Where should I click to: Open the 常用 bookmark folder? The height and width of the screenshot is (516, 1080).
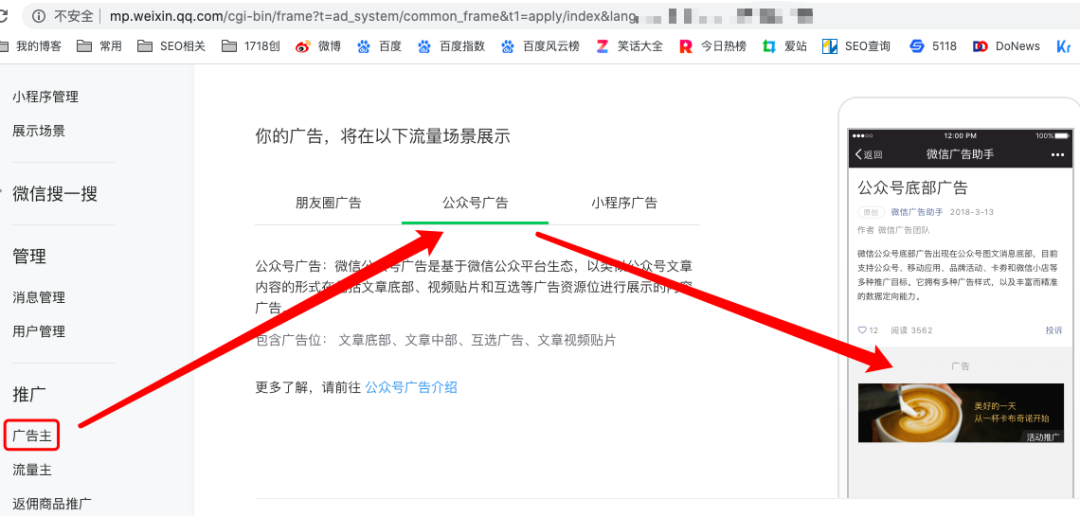point(99,47)
